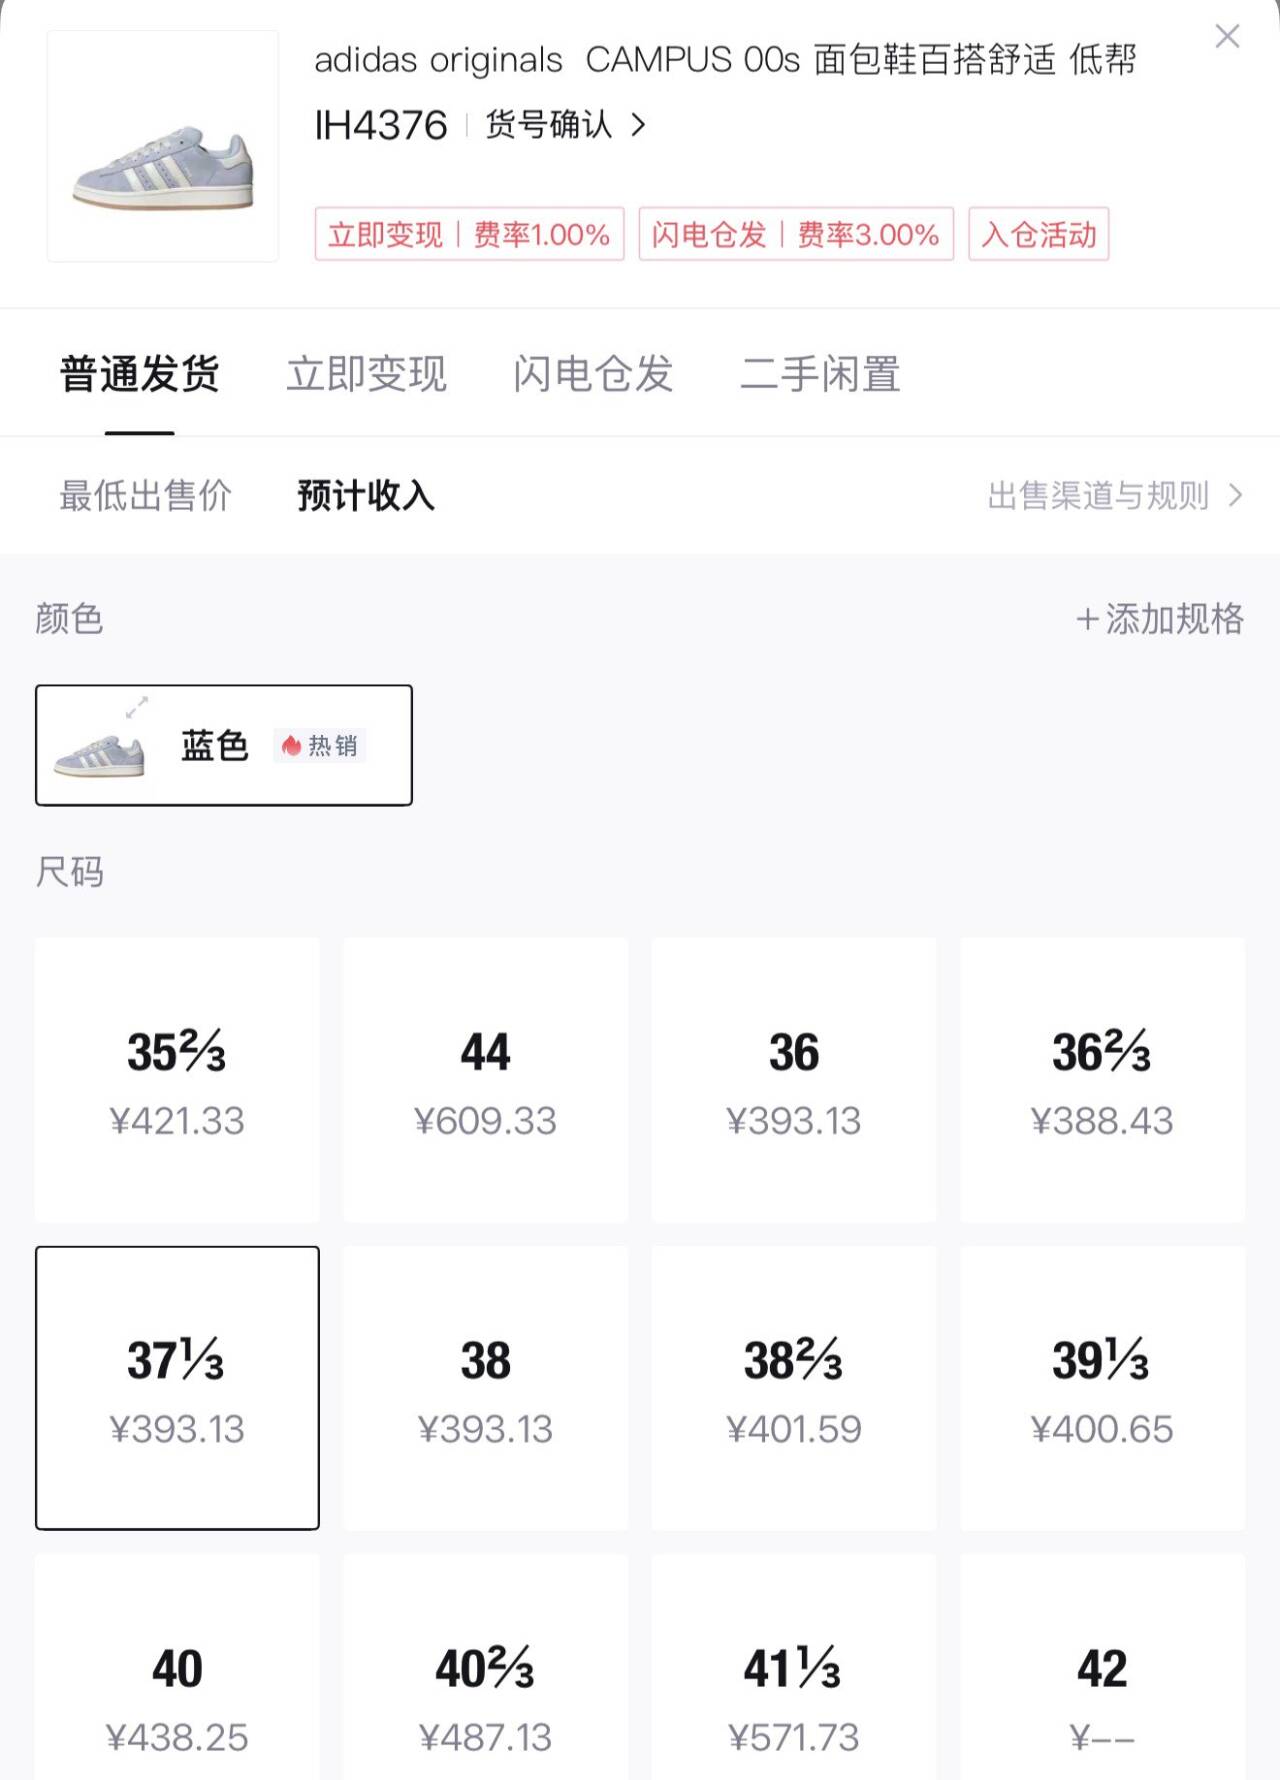Open 货号确认 chevron arrow
Image resolution: width=1280 pixels, height=1780 pixels.
coord(639,125)
